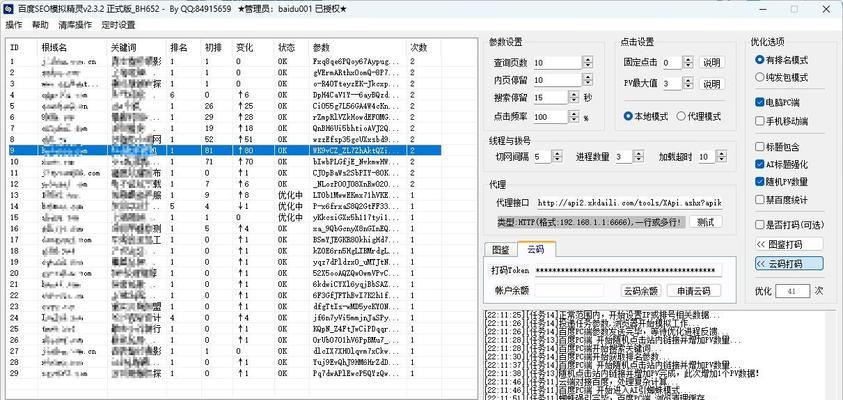Screen dimensions: 843x400
Task: Switch to the 图鉴 tab
Action: [x=501, y=250]
